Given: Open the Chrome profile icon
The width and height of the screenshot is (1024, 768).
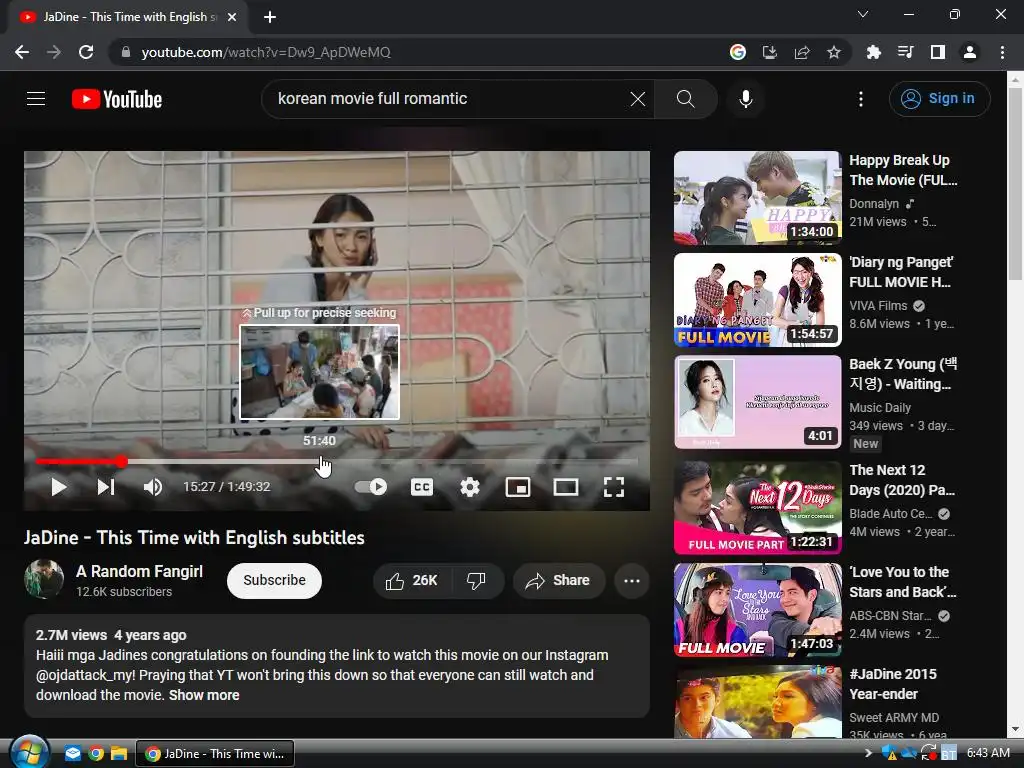Looking at the screenshot, I should 970,52.
